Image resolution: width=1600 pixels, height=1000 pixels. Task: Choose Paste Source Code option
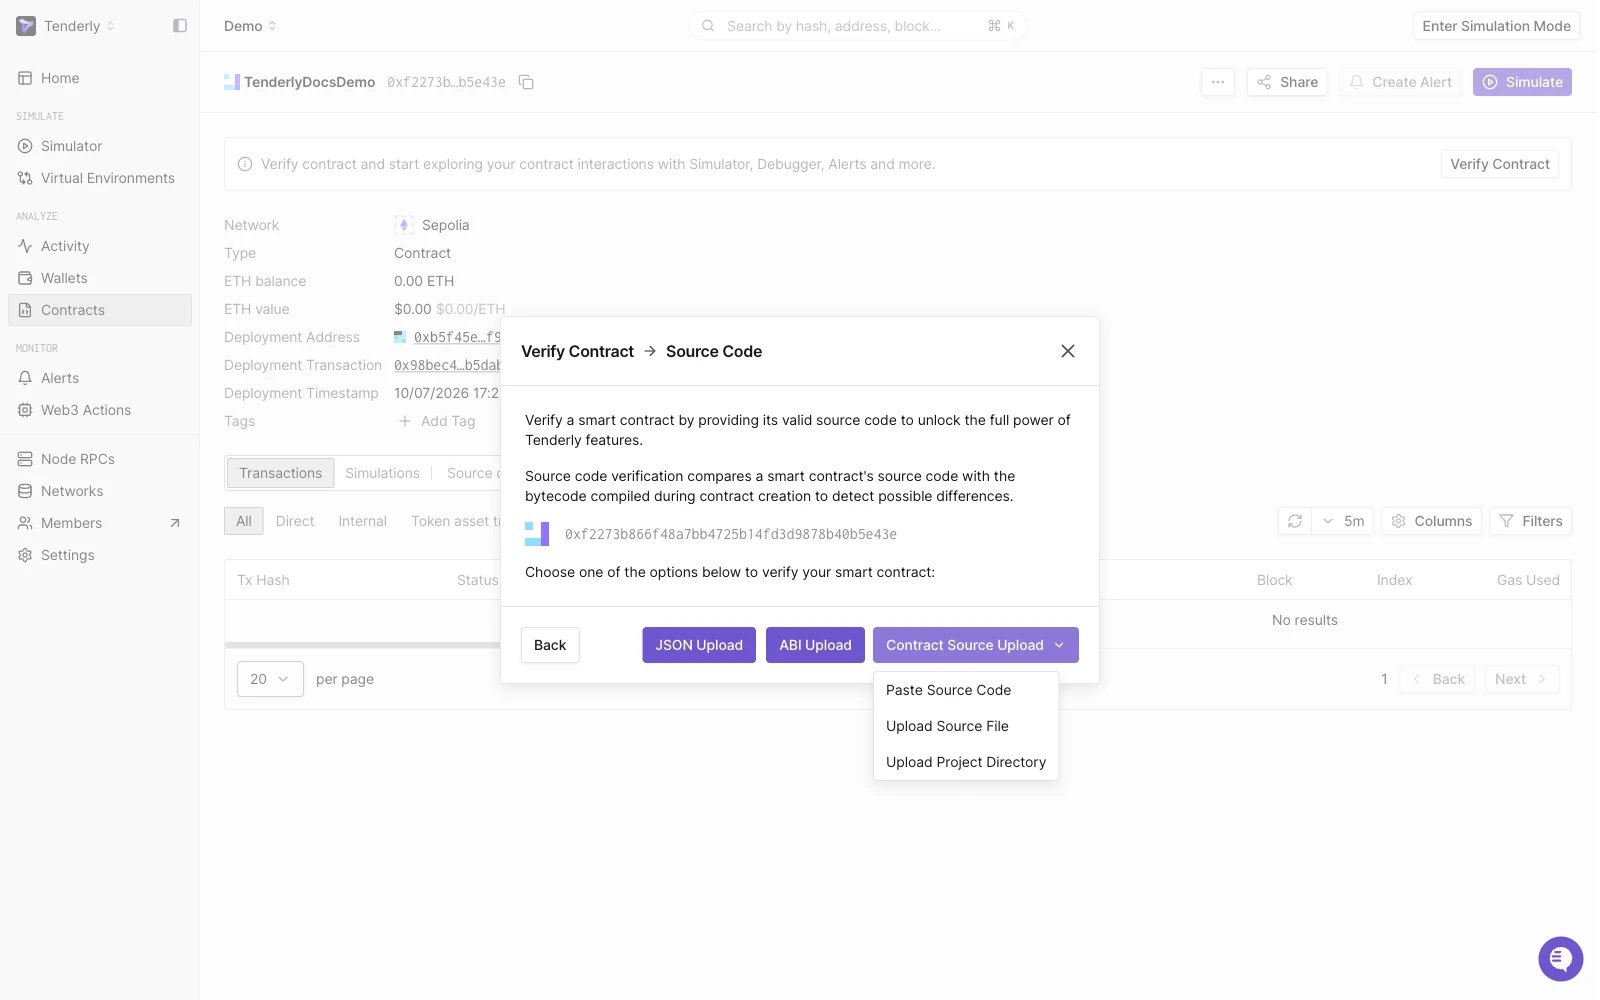click(x=966, y=690)
